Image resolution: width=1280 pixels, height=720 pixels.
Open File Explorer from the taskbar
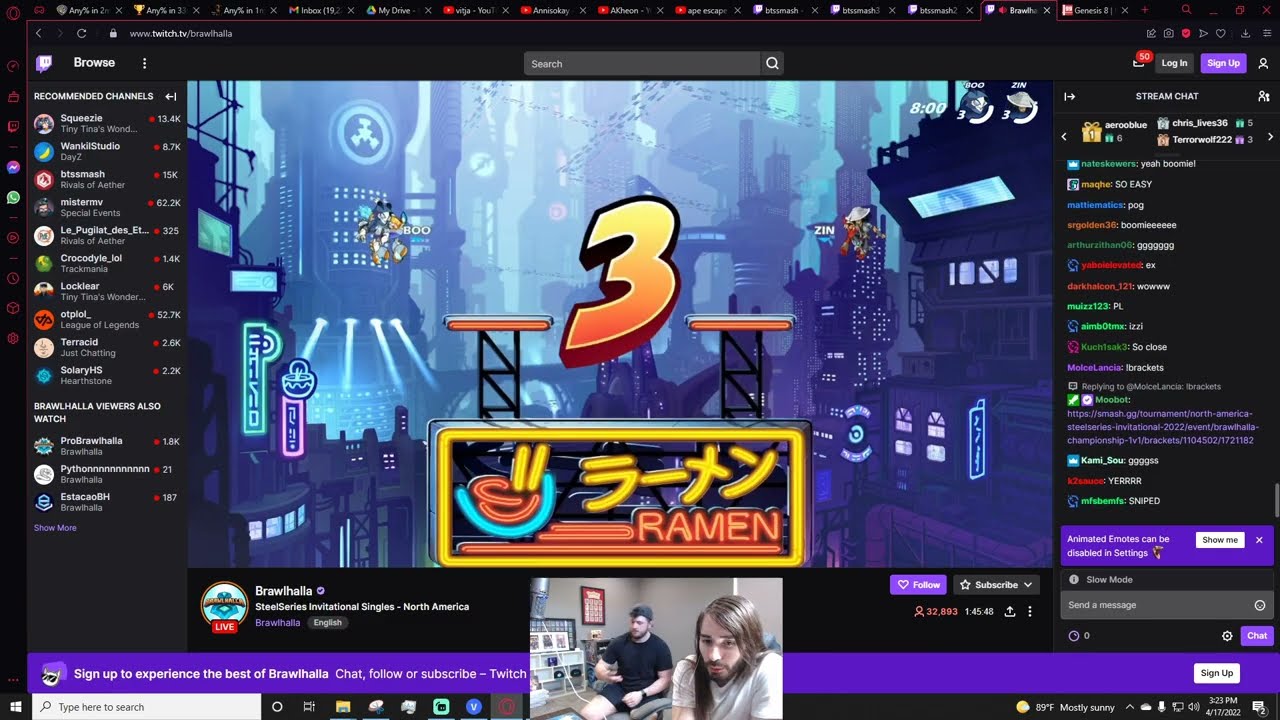coord(343,707)
